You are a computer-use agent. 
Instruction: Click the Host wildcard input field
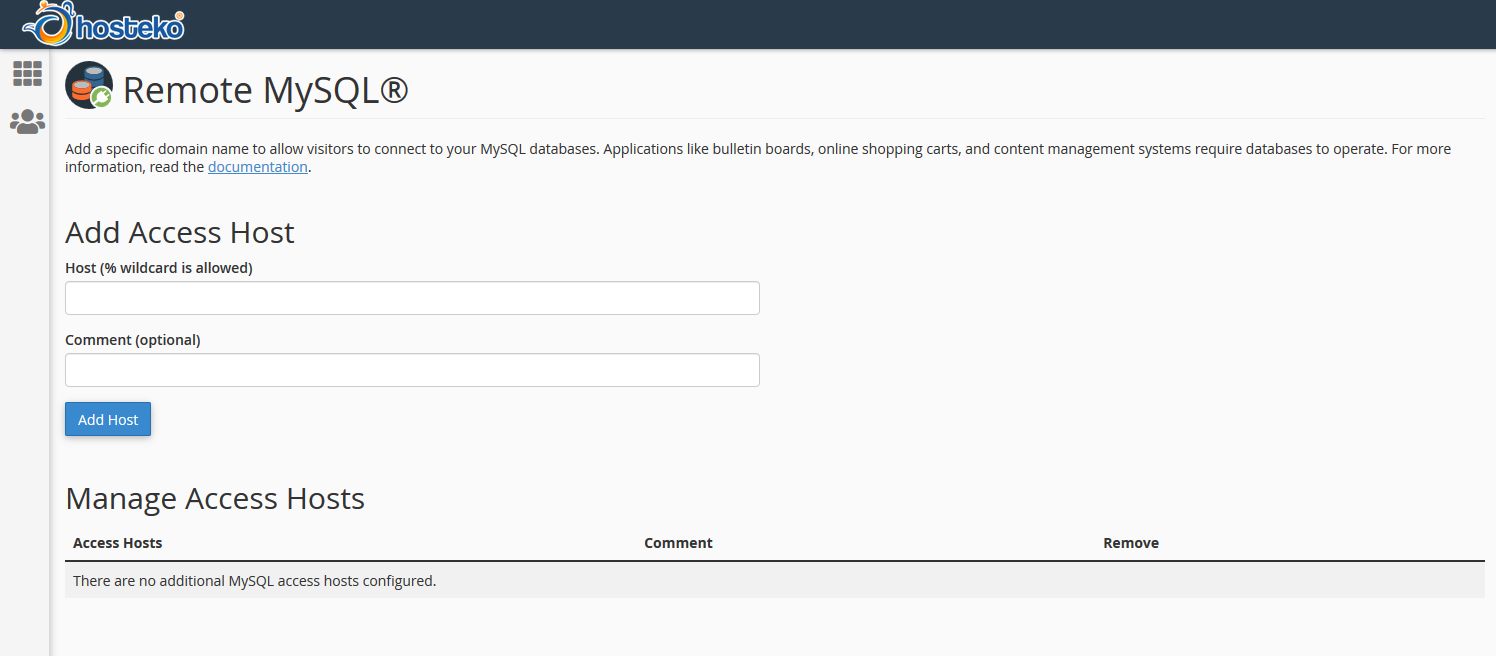tap(412, 297)
